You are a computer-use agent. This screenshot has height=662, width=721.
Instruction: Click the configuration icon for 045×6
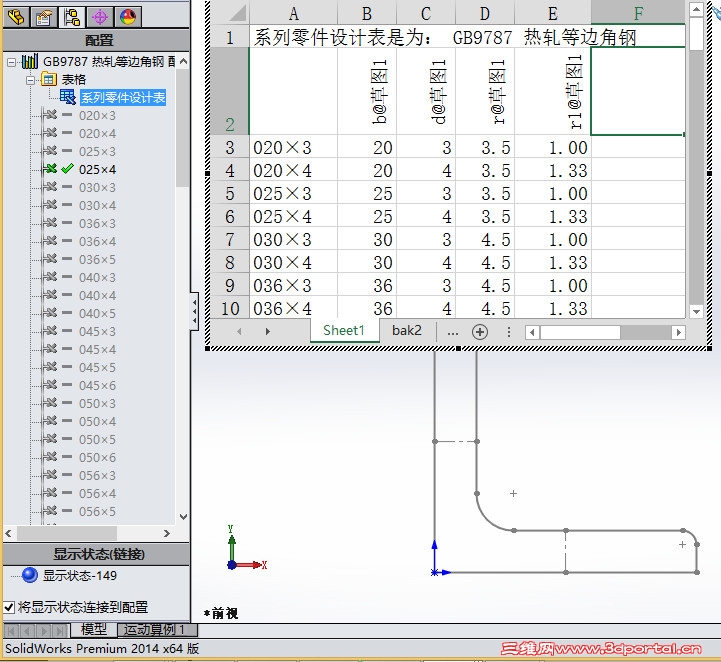coord(50,385)
